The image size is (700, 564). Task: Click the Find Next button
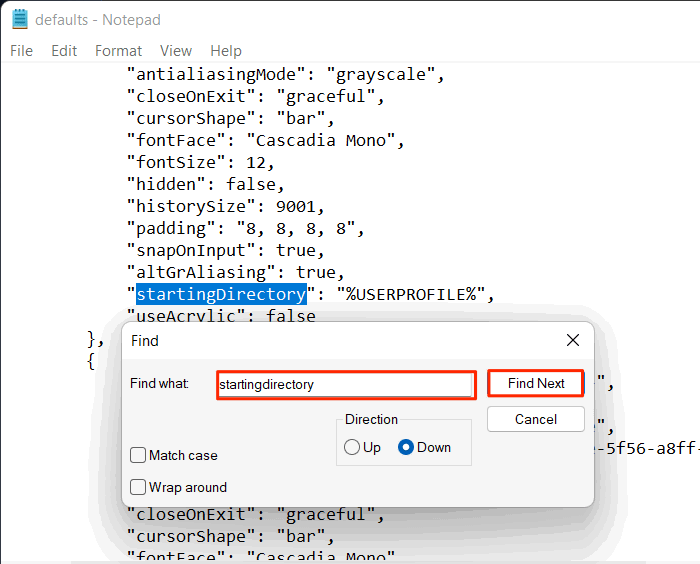pos(536,383)
